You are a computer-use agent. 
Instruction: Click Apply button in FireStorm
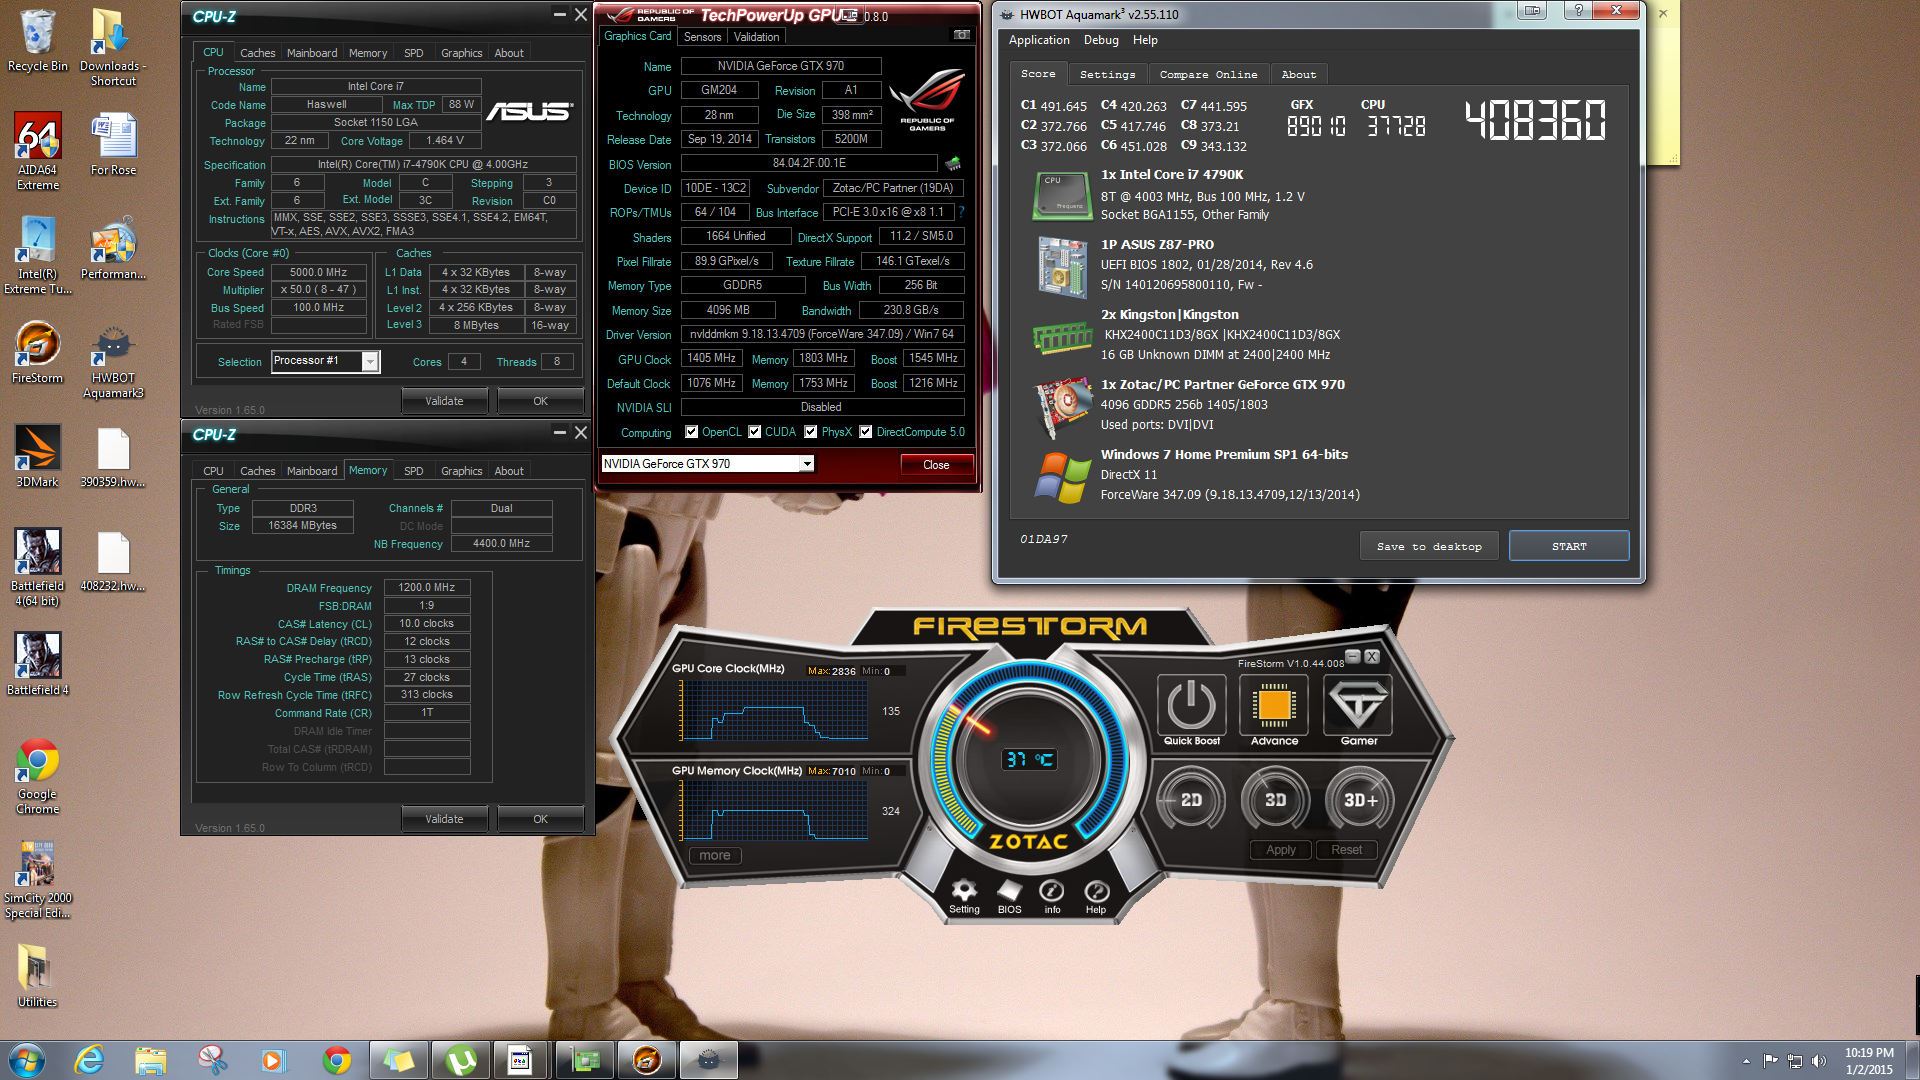[1281, 850]
